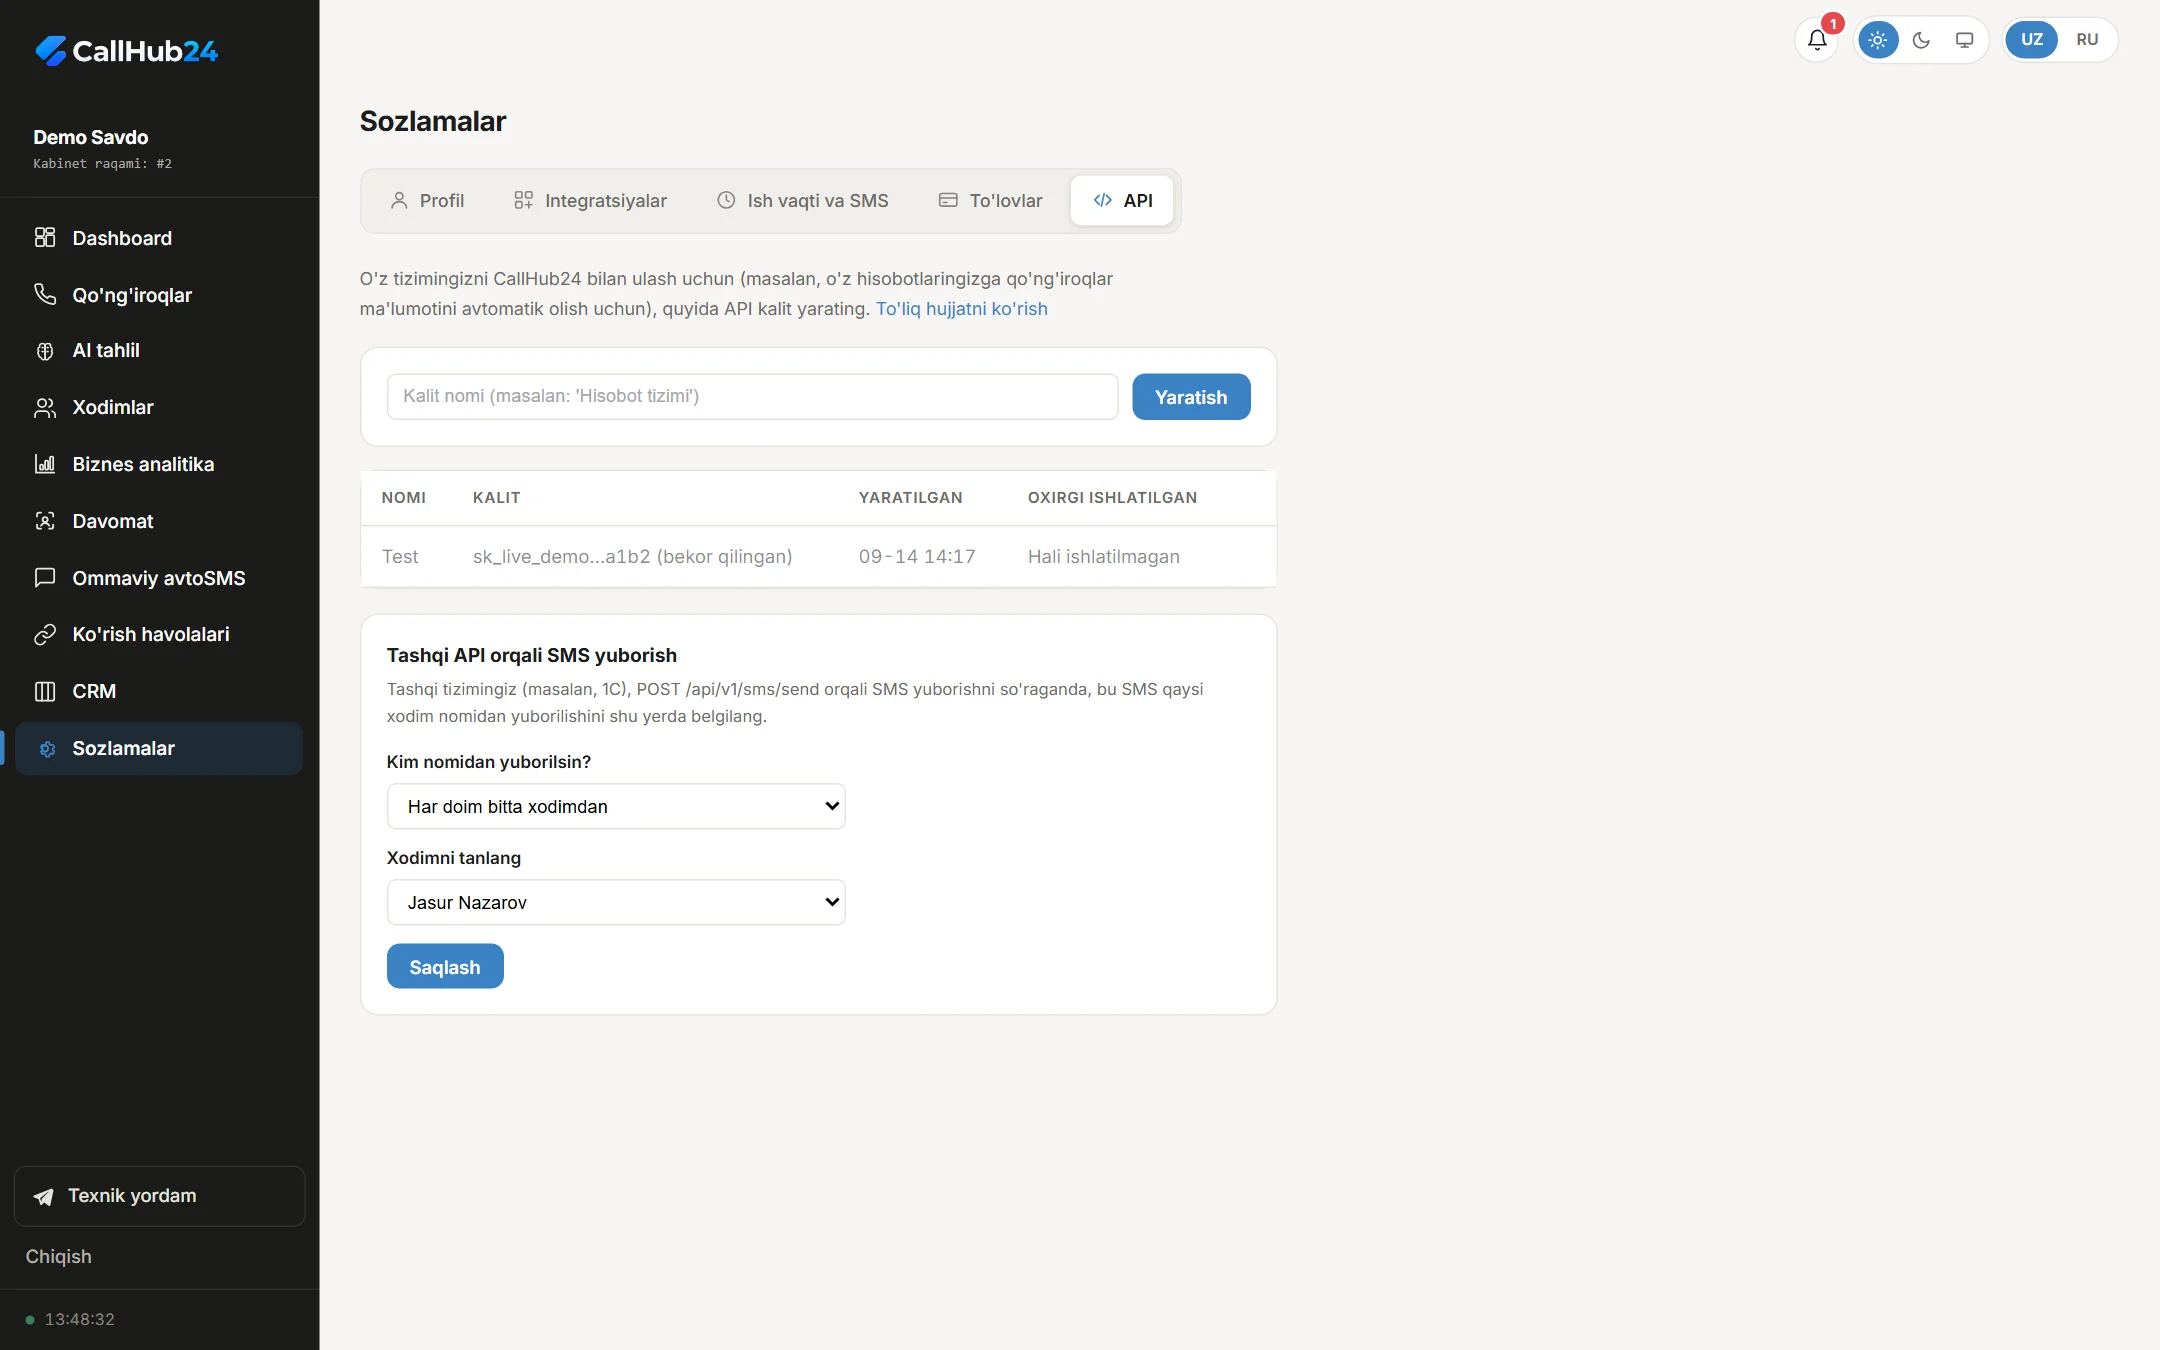Image resolution: width=2160 pixels, height=1350 pixels.
Task: Open AI tahlil in sidebar
Action: tap(159, 351)
